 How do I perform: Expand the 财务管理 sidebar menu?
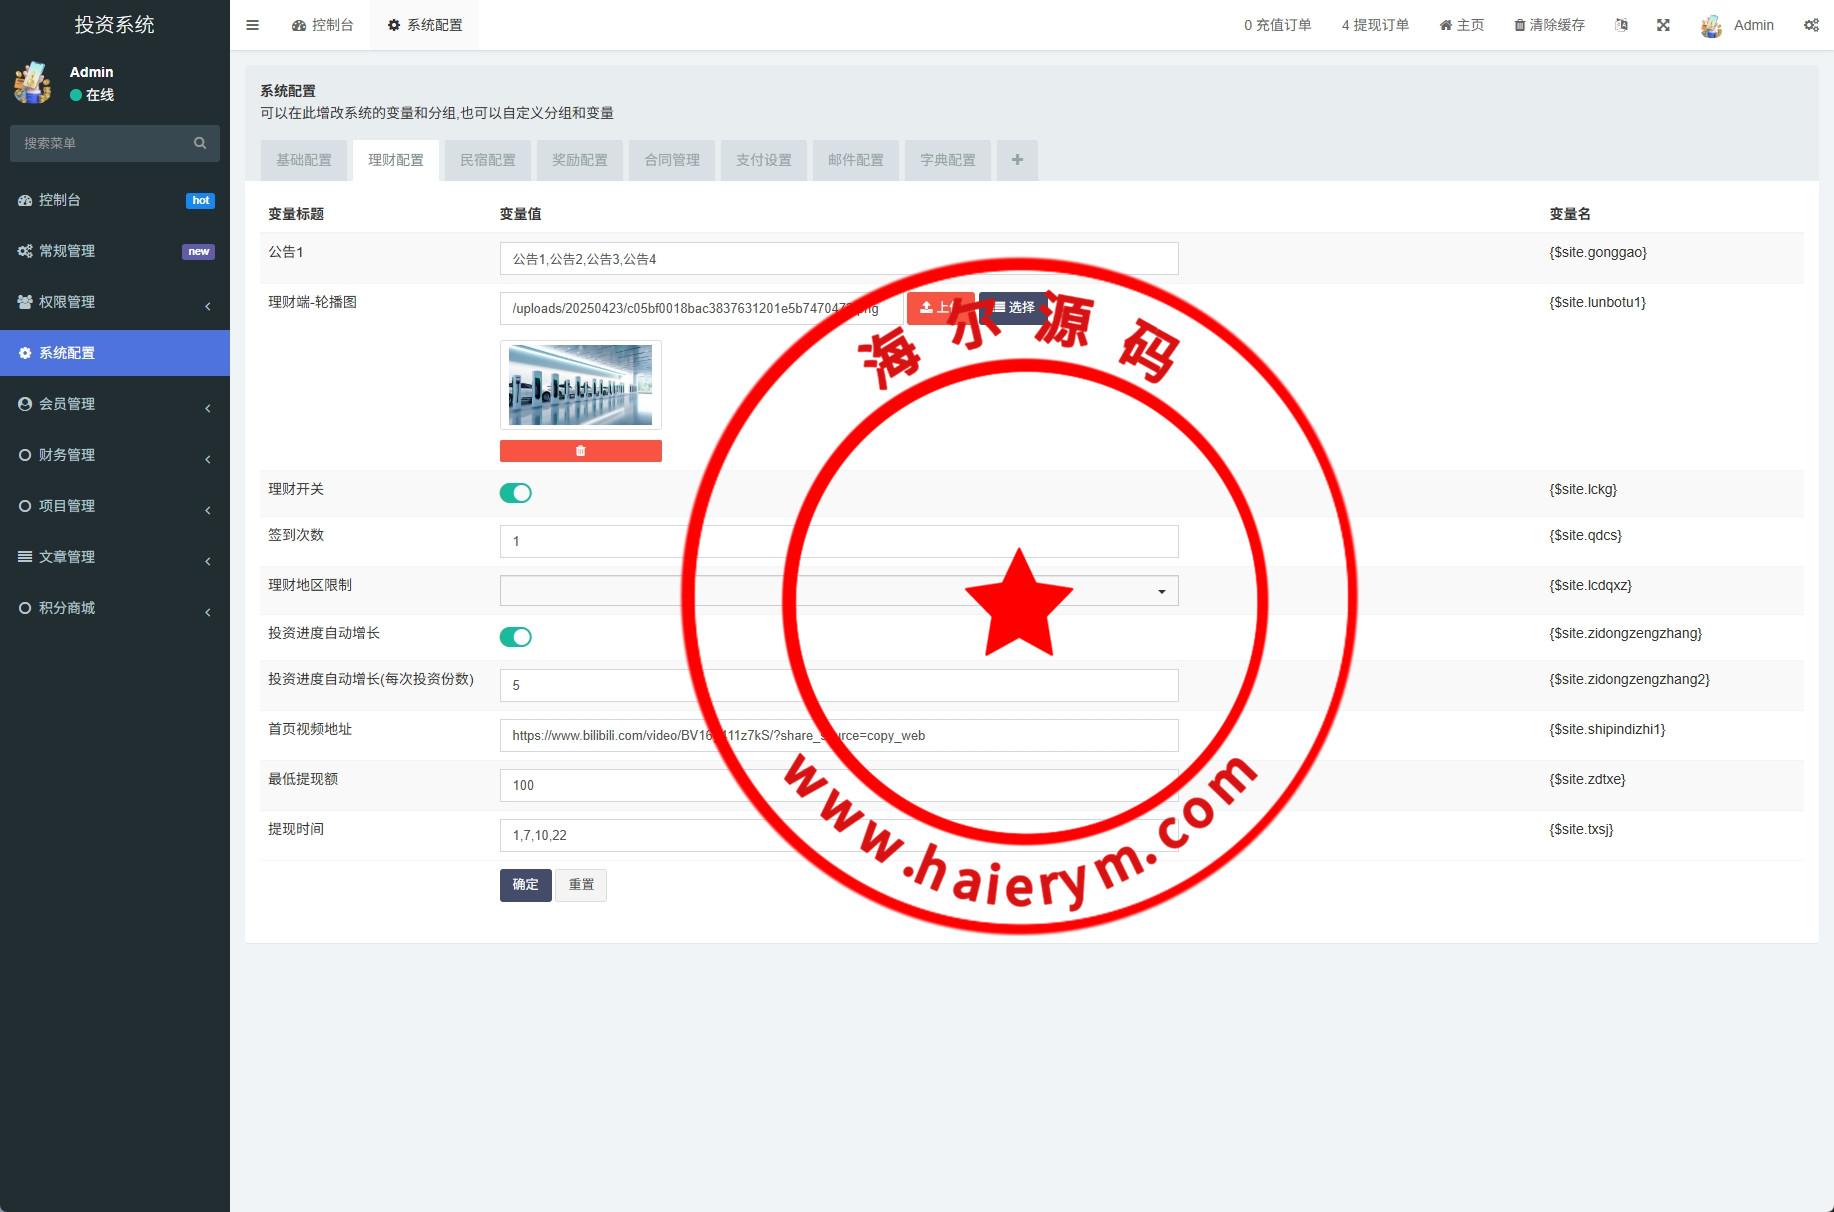click(x=114, y=455)
